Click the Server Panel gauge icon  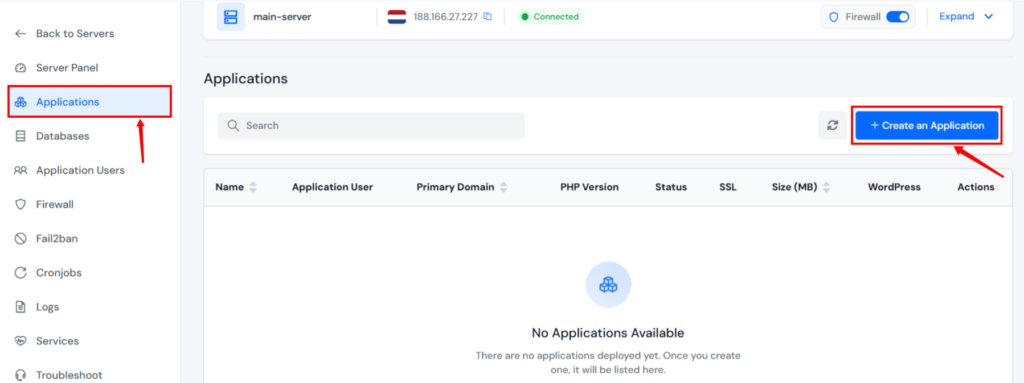[x=21, y=68]
